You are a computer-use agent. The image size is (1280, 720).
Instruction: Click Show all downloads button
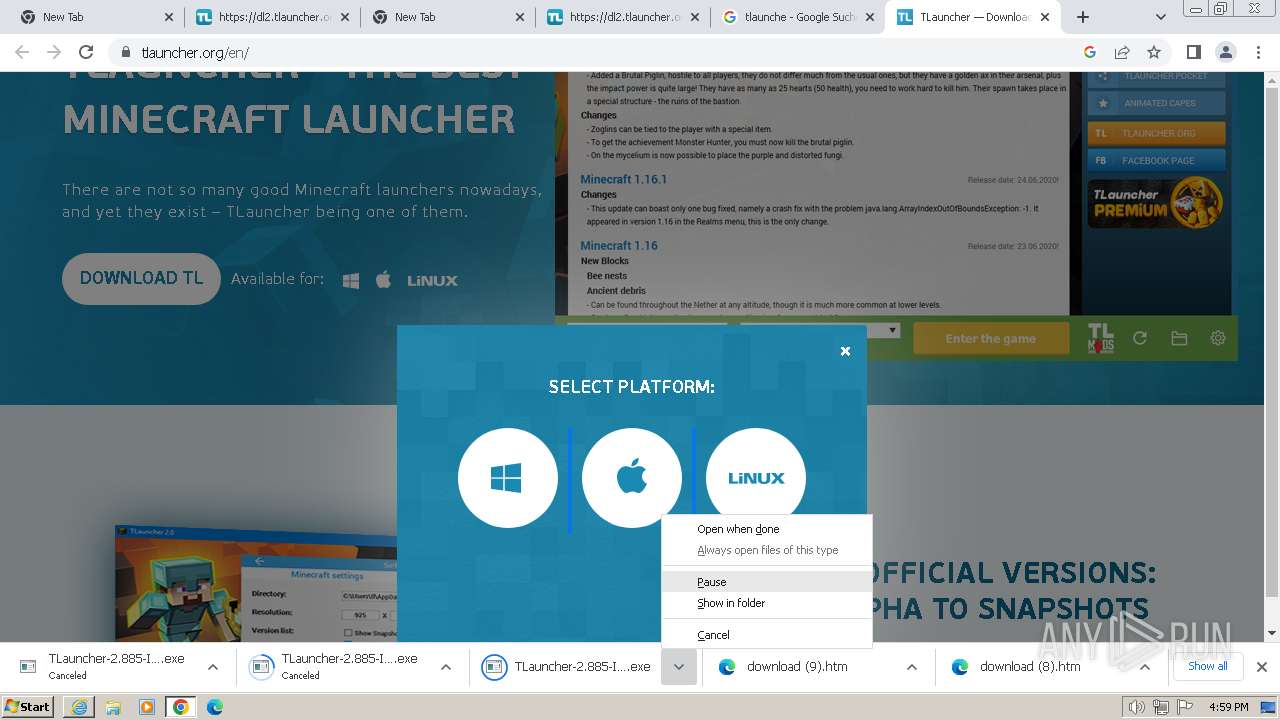coord(1207,666)
